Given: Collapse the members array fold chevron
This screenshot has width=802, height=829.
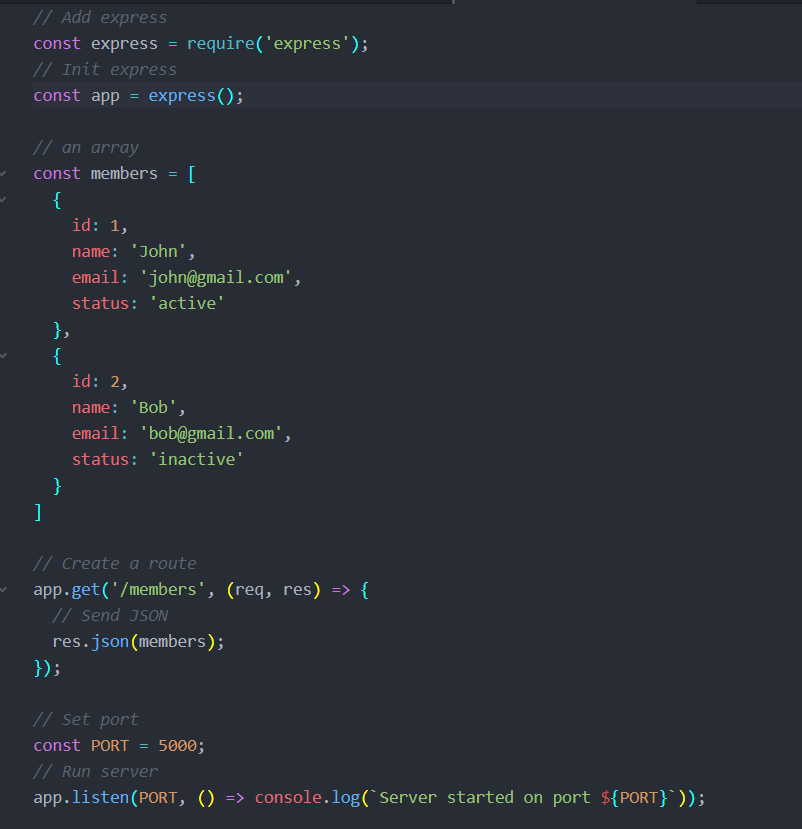Looking at the screenshot, I should 3,174.
